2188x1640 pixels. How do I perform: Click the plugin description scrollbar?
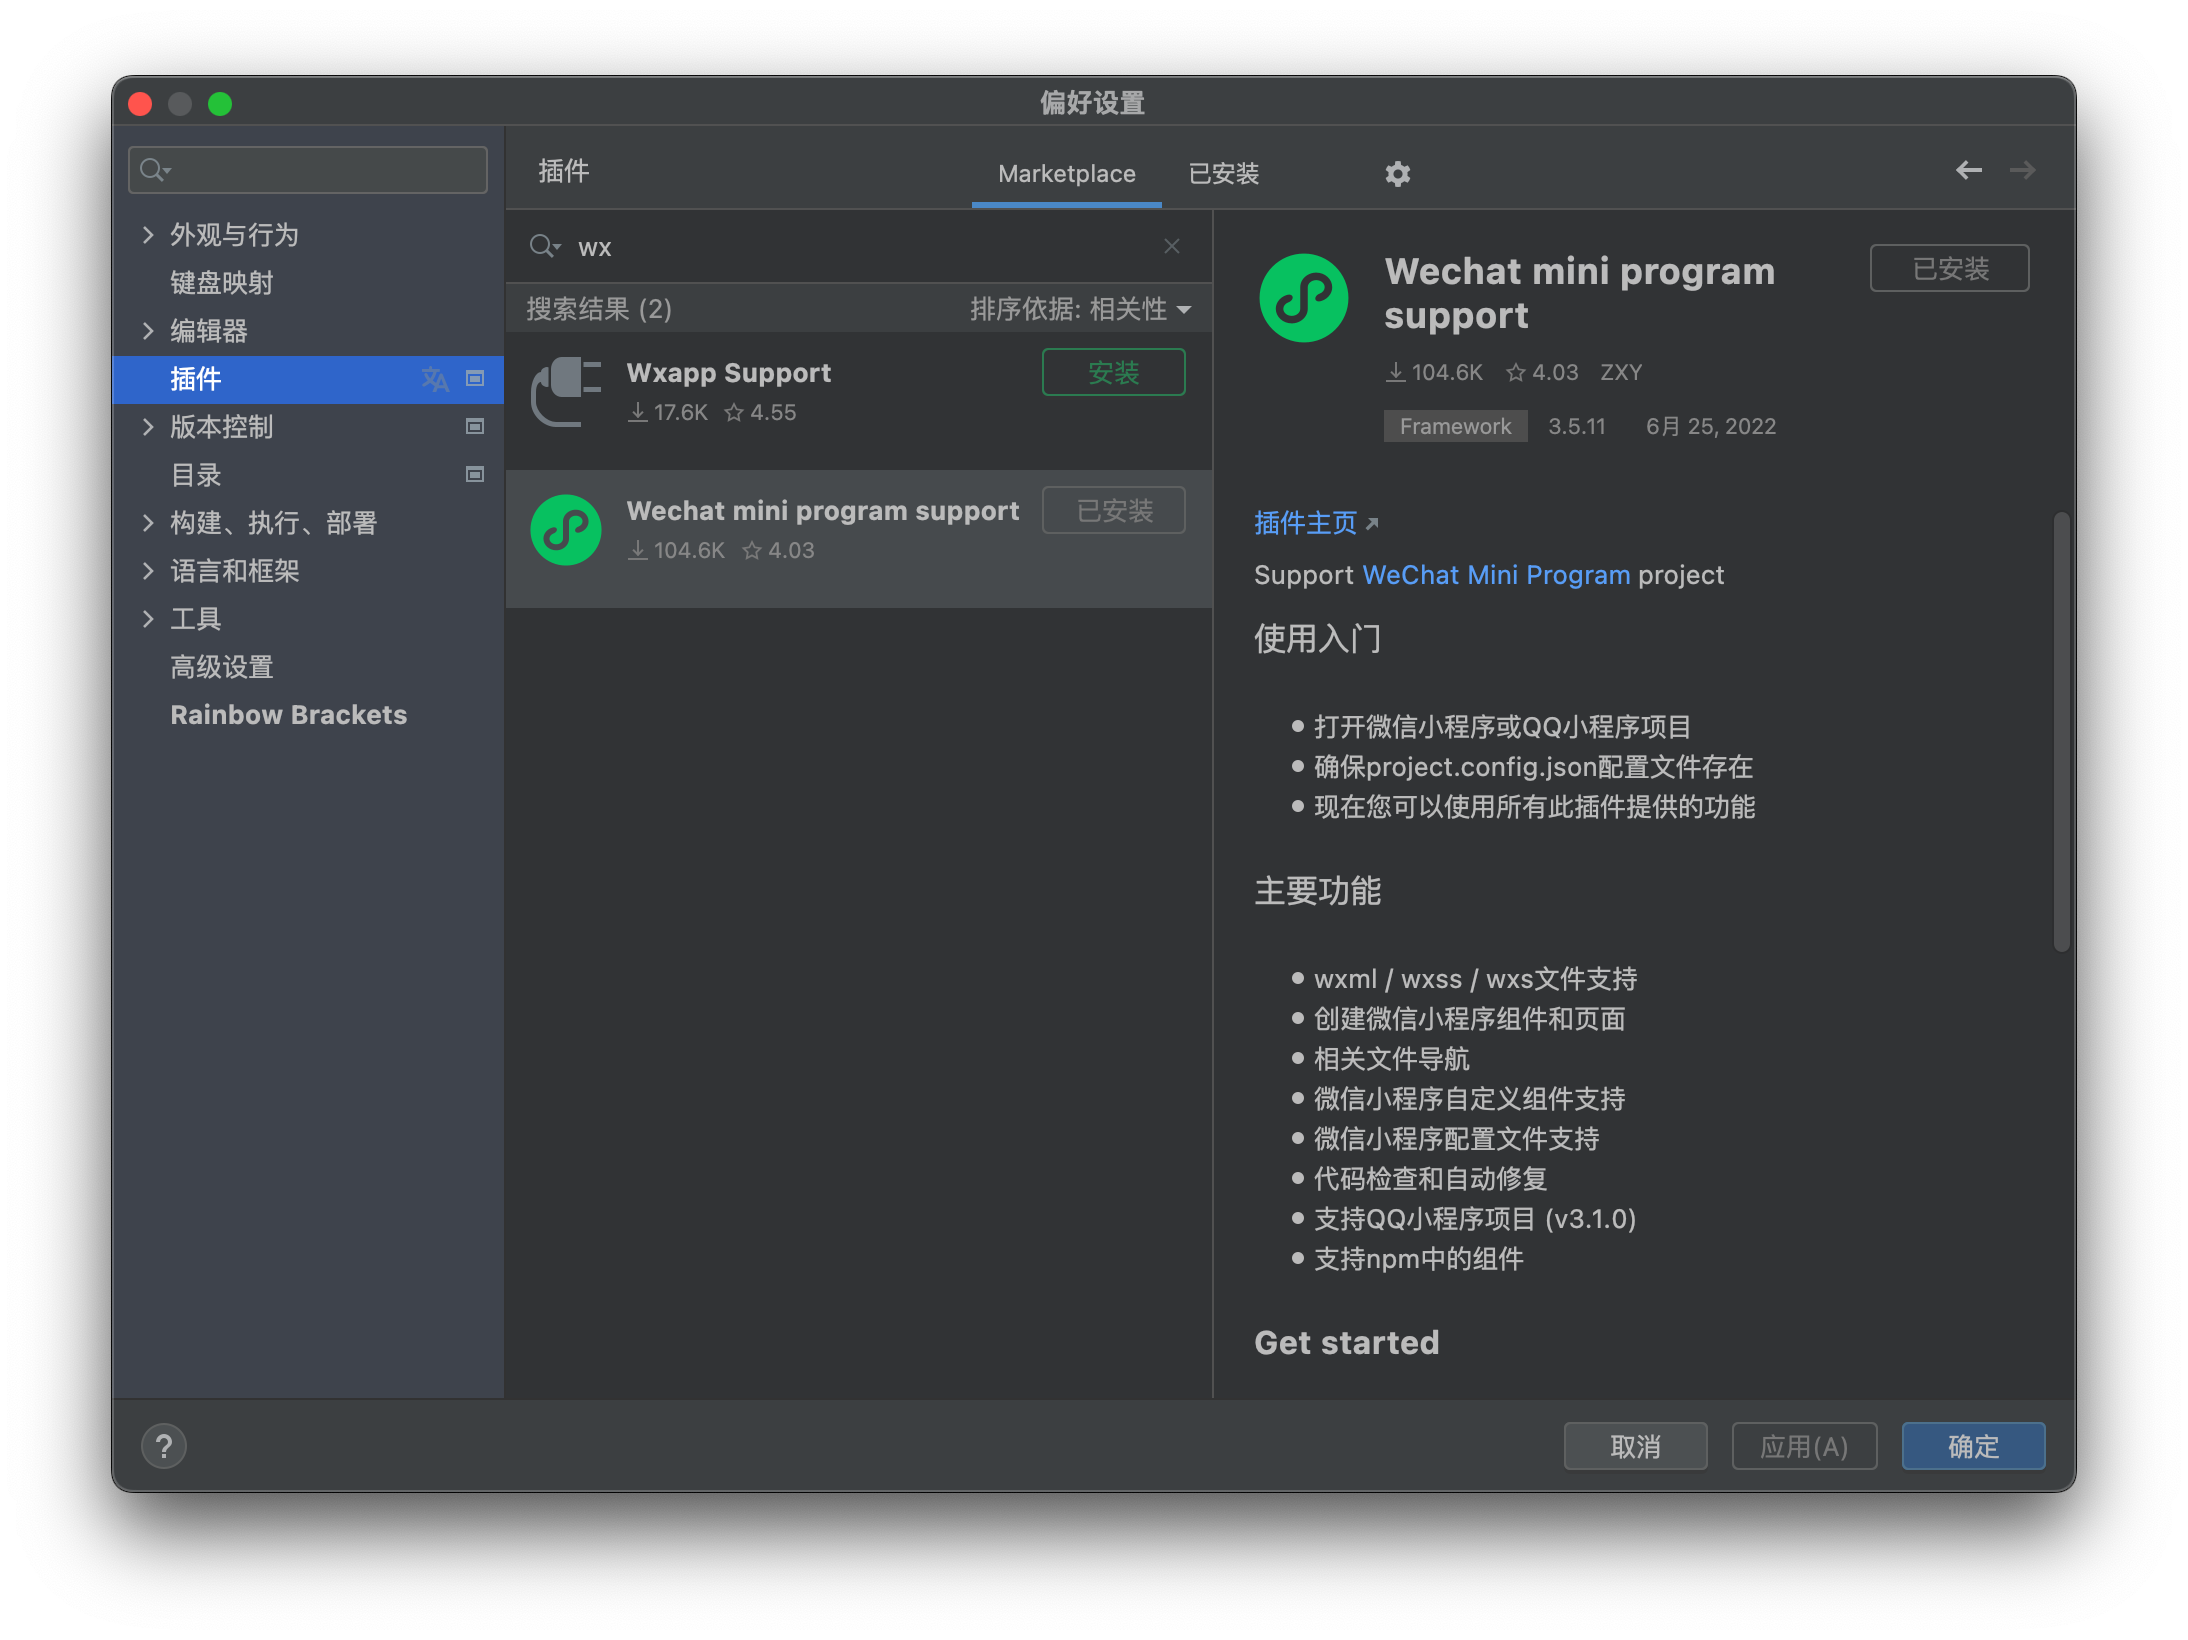[2061, 732]
